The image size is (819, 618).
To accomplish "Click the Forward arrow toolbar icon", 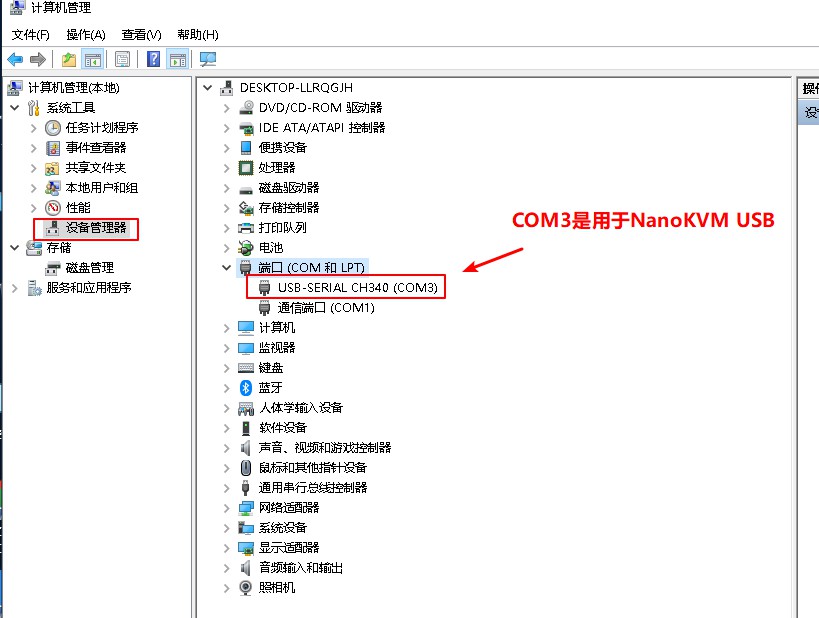I will [38, 60].
